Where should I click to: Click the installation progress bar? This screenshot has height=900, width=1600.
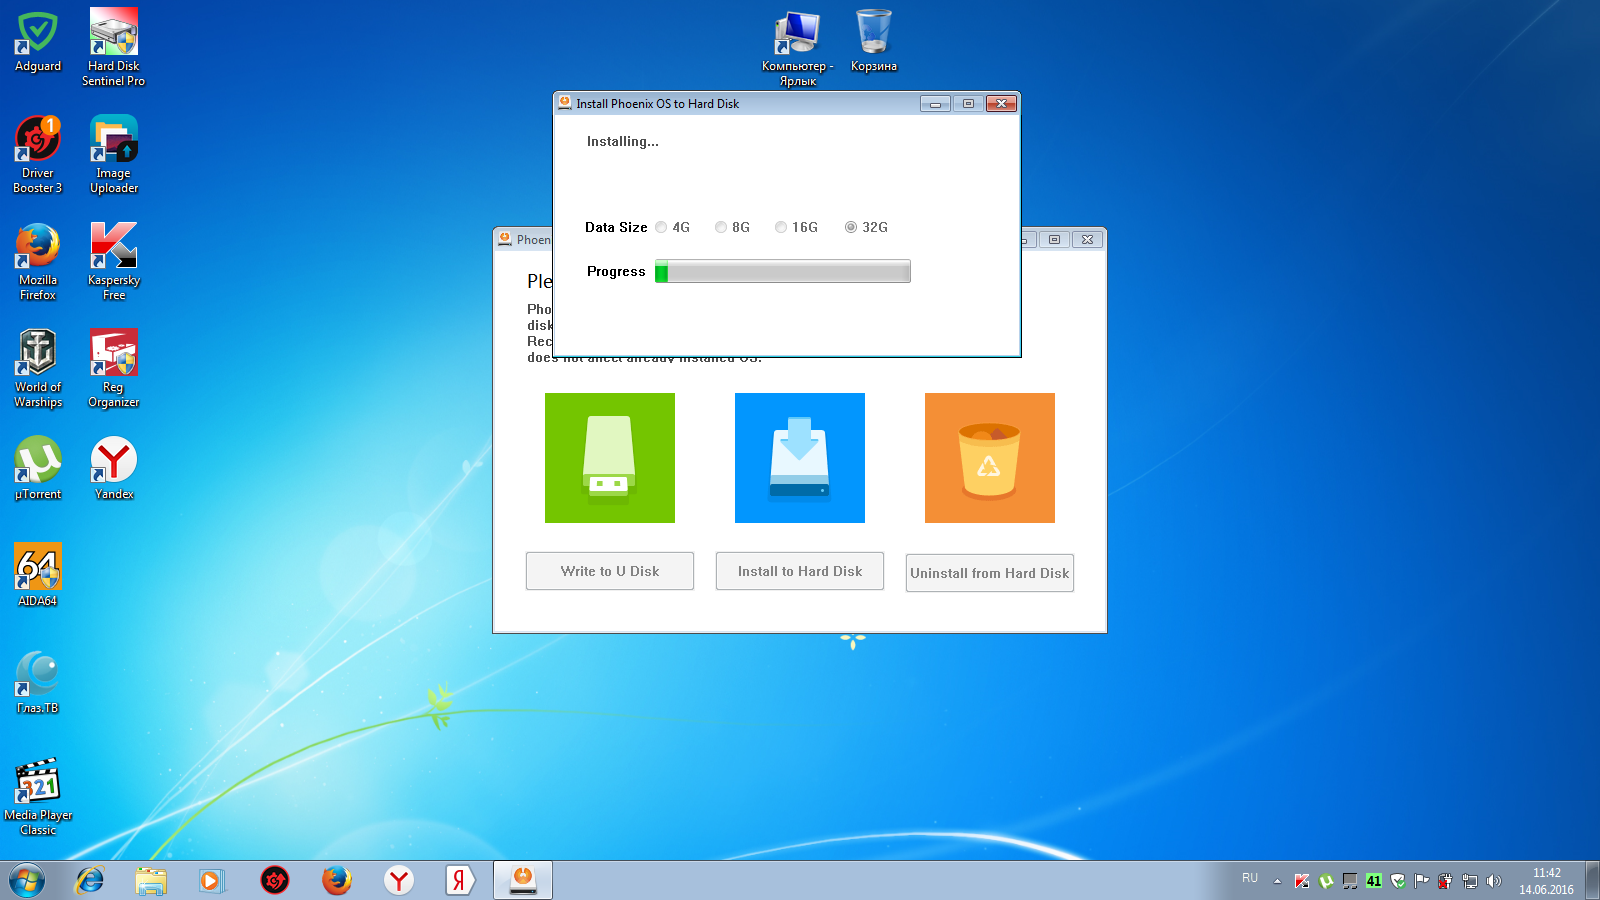click(783, 271)
